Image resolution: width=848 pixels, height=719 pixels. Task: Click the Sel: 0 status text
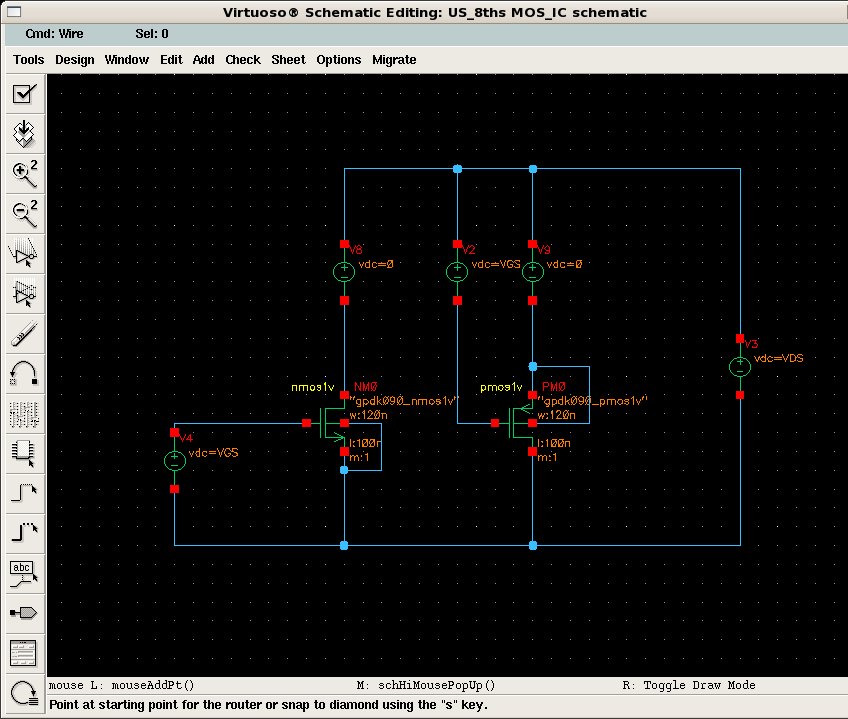[152, 34]
